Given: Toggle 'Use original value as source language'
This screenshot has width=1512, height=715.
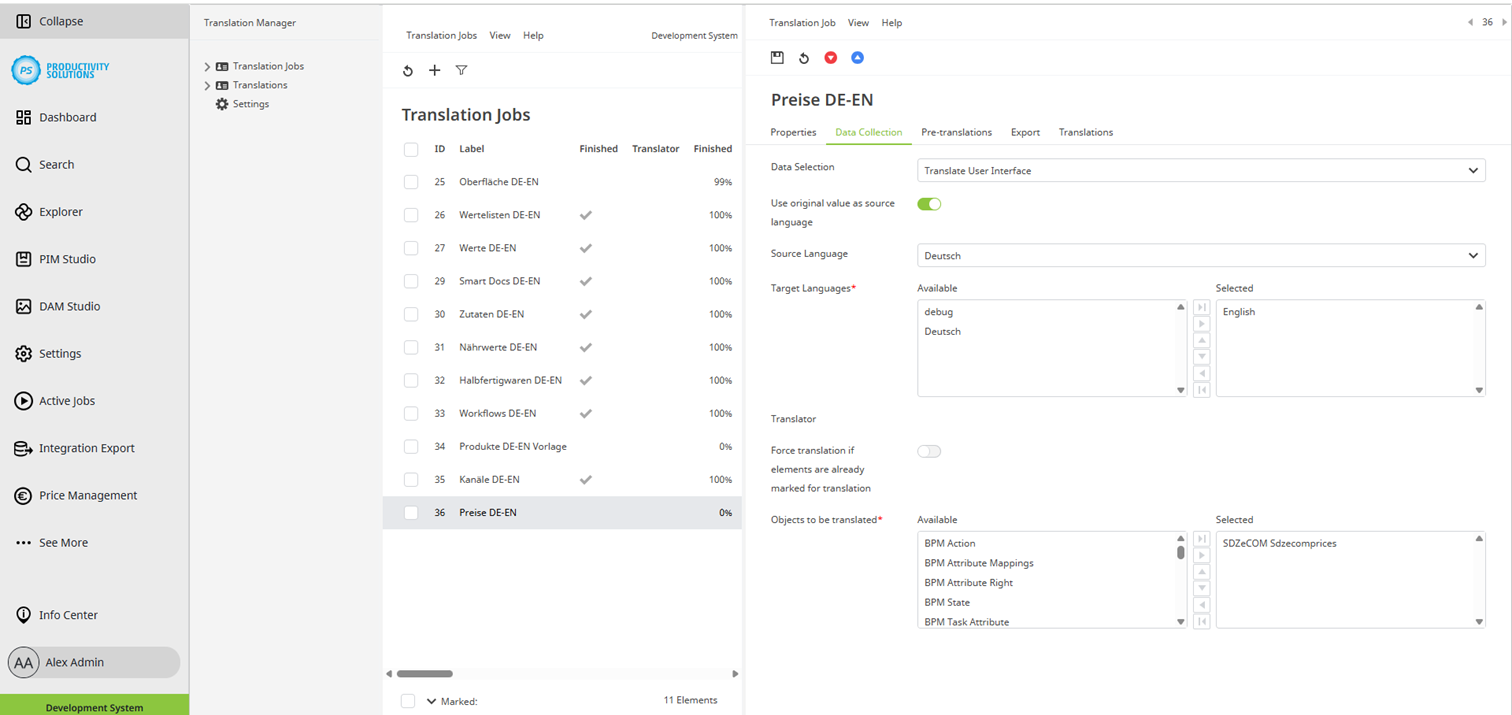Looking at the screenshot, I should (929, 203).
